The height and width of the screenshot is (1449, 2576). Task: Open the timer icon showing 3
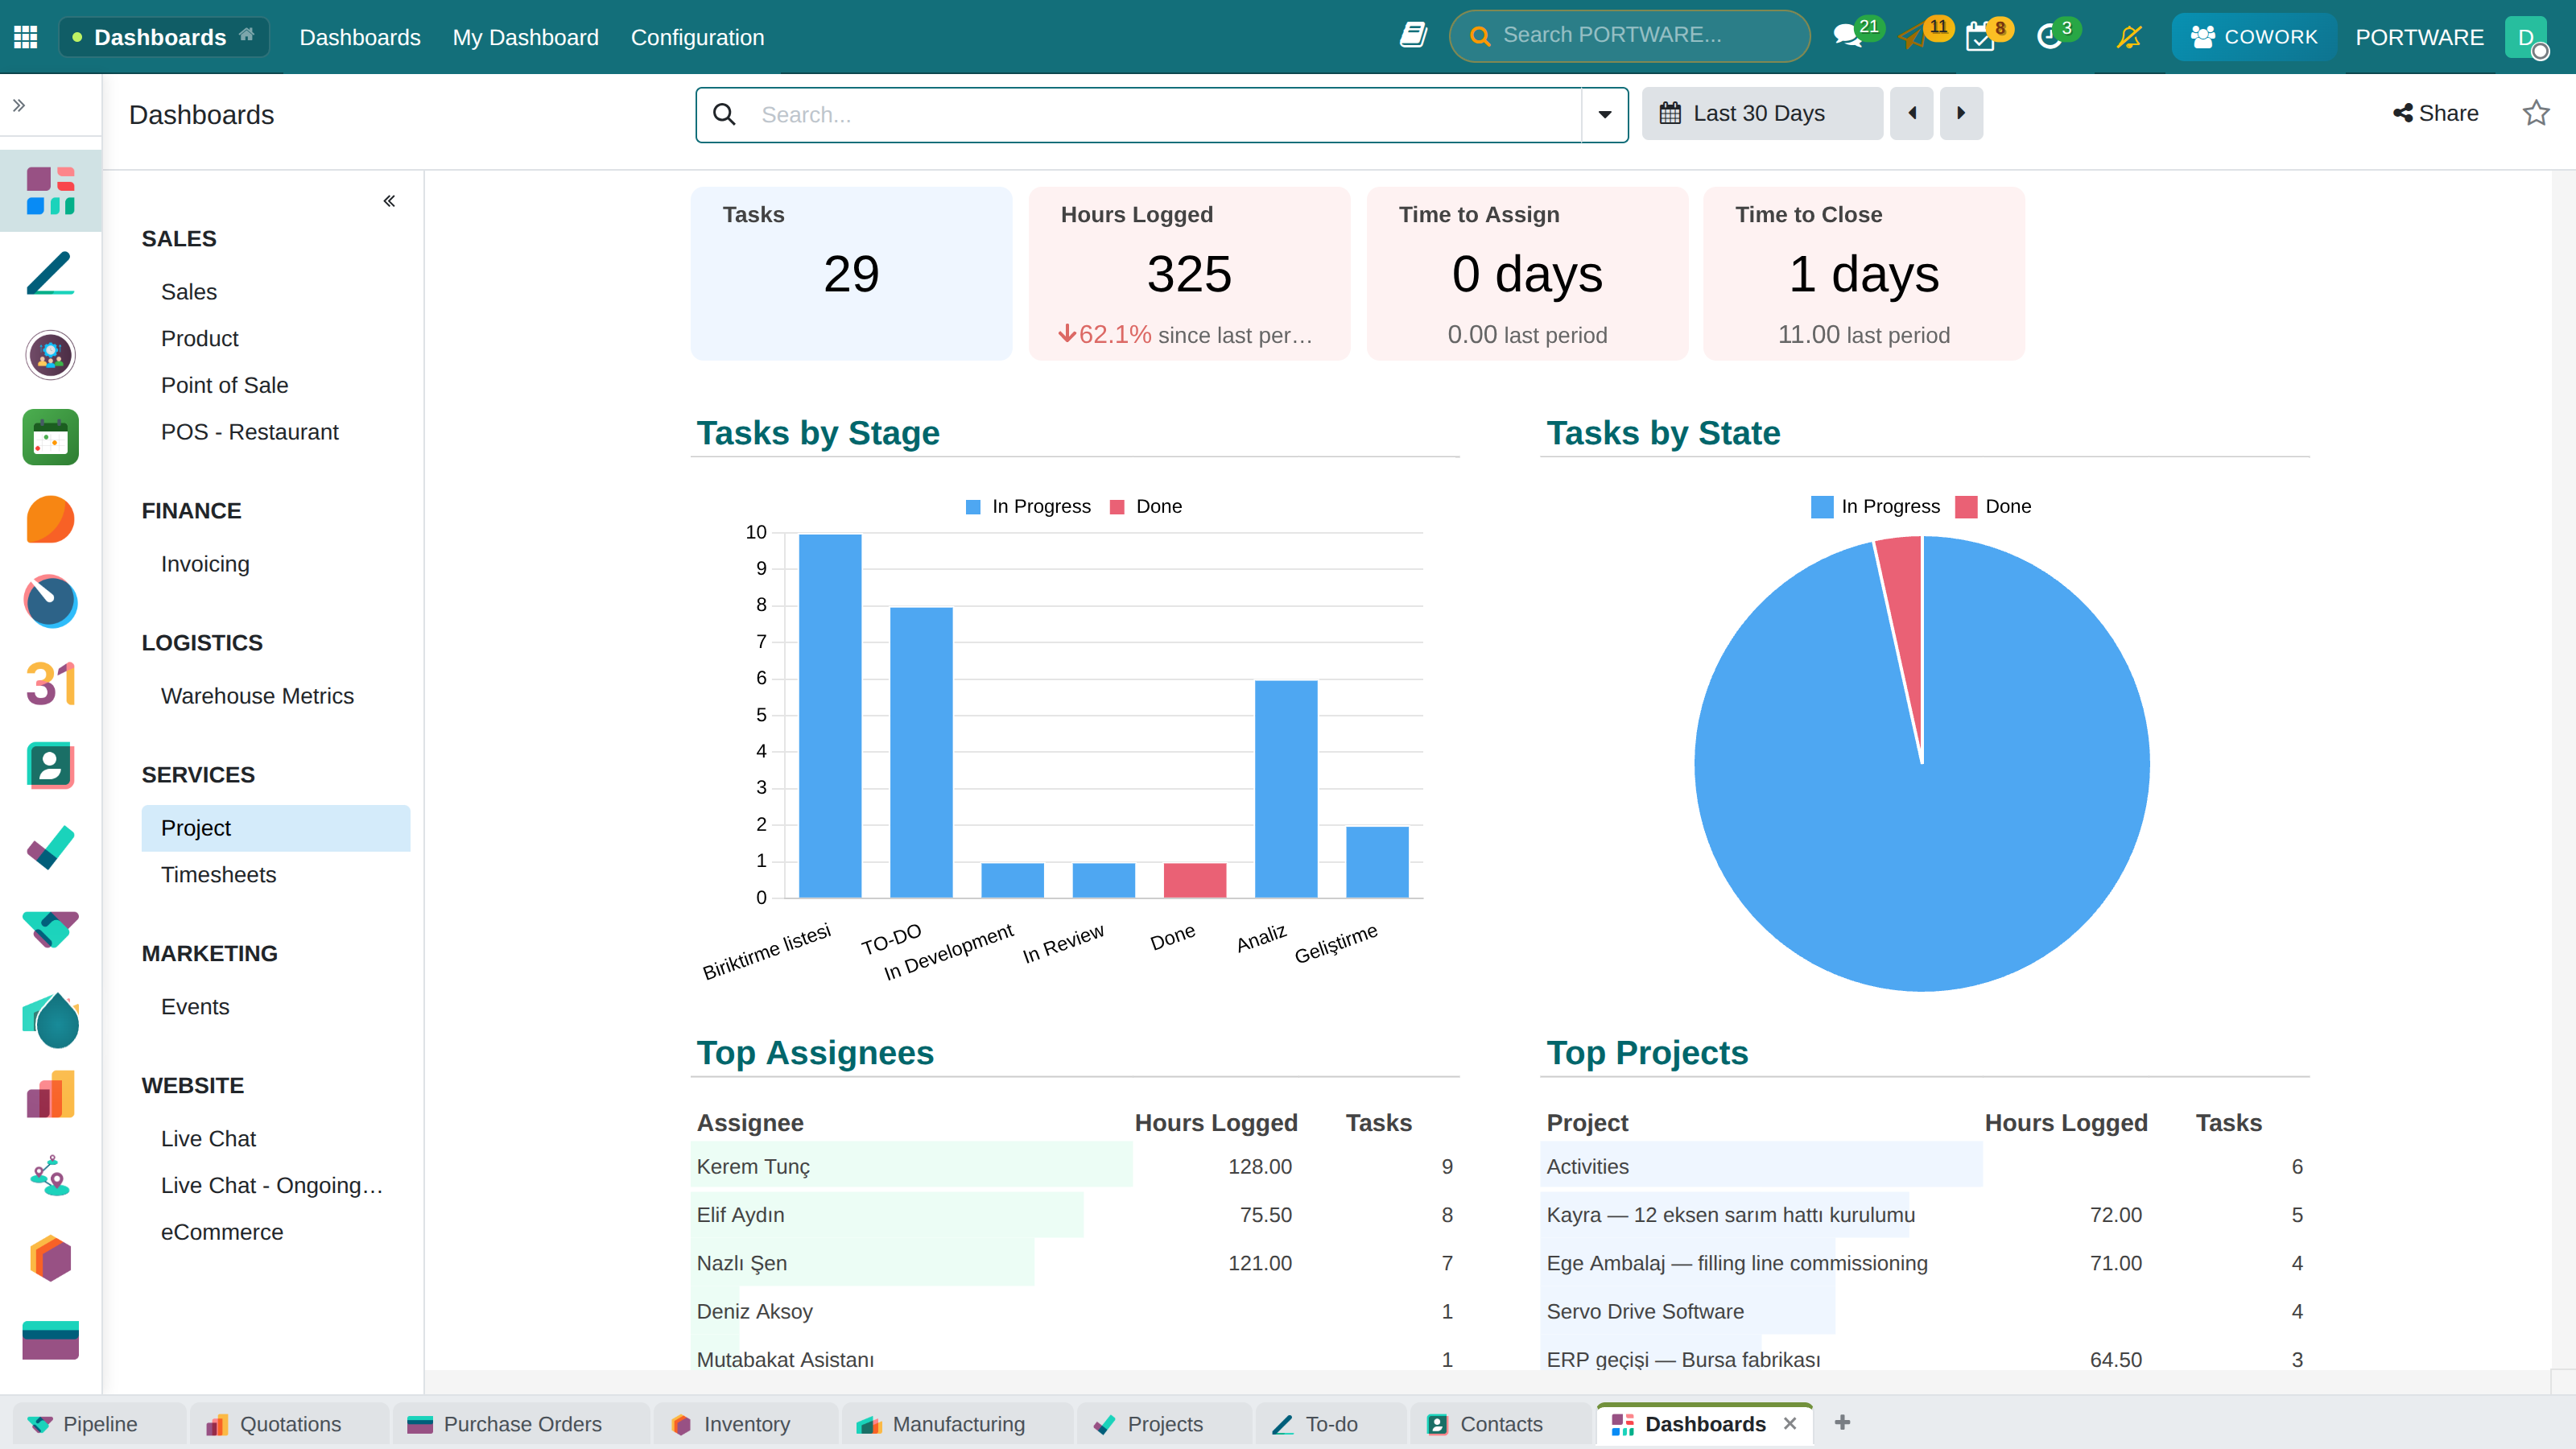pyautogui.click(x=2049, y=37)
